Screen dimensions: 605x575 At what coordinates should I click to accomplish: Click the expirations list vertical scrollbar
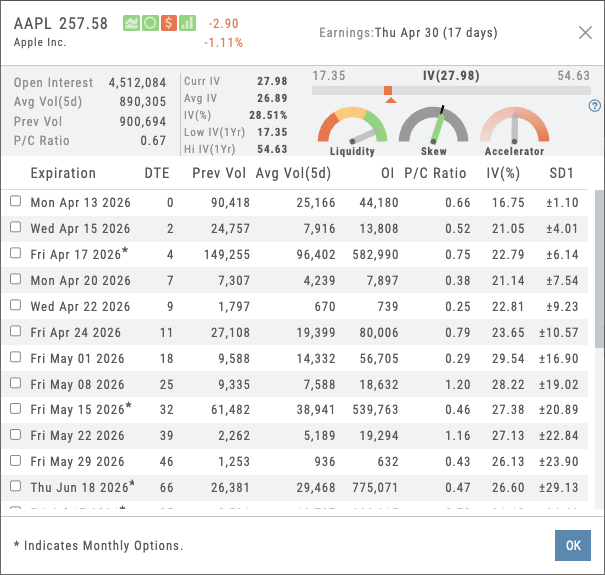coord(598,270)
